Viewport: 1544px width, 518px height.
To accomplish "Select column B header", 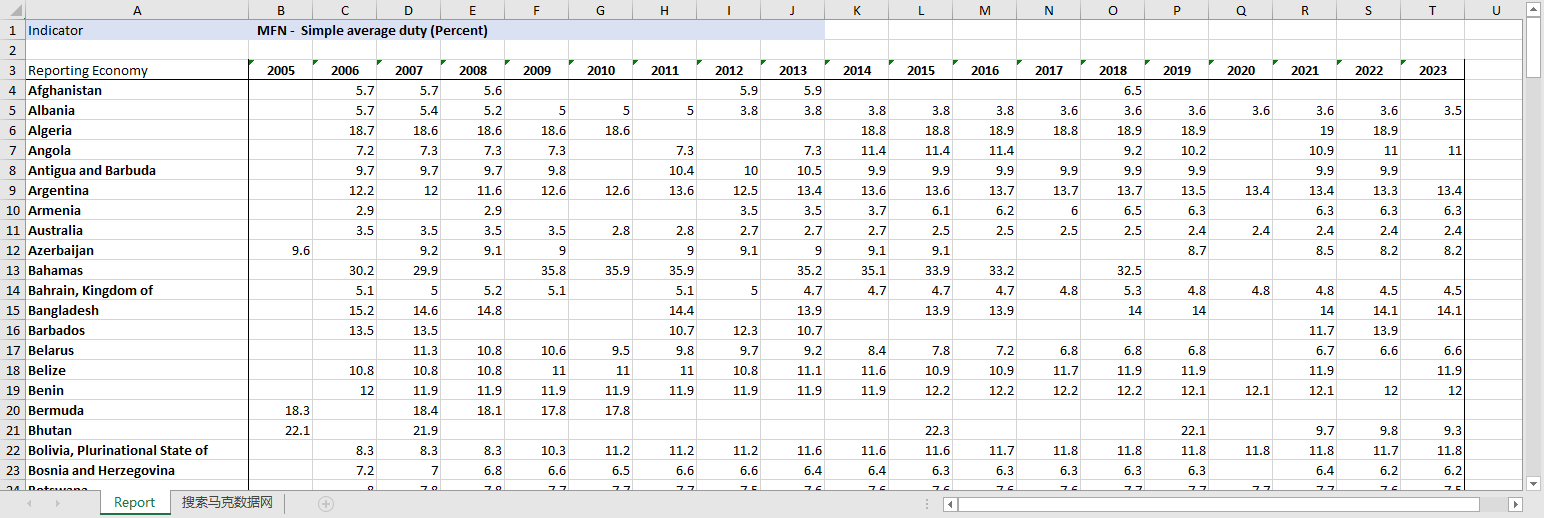I will (280, 10).
